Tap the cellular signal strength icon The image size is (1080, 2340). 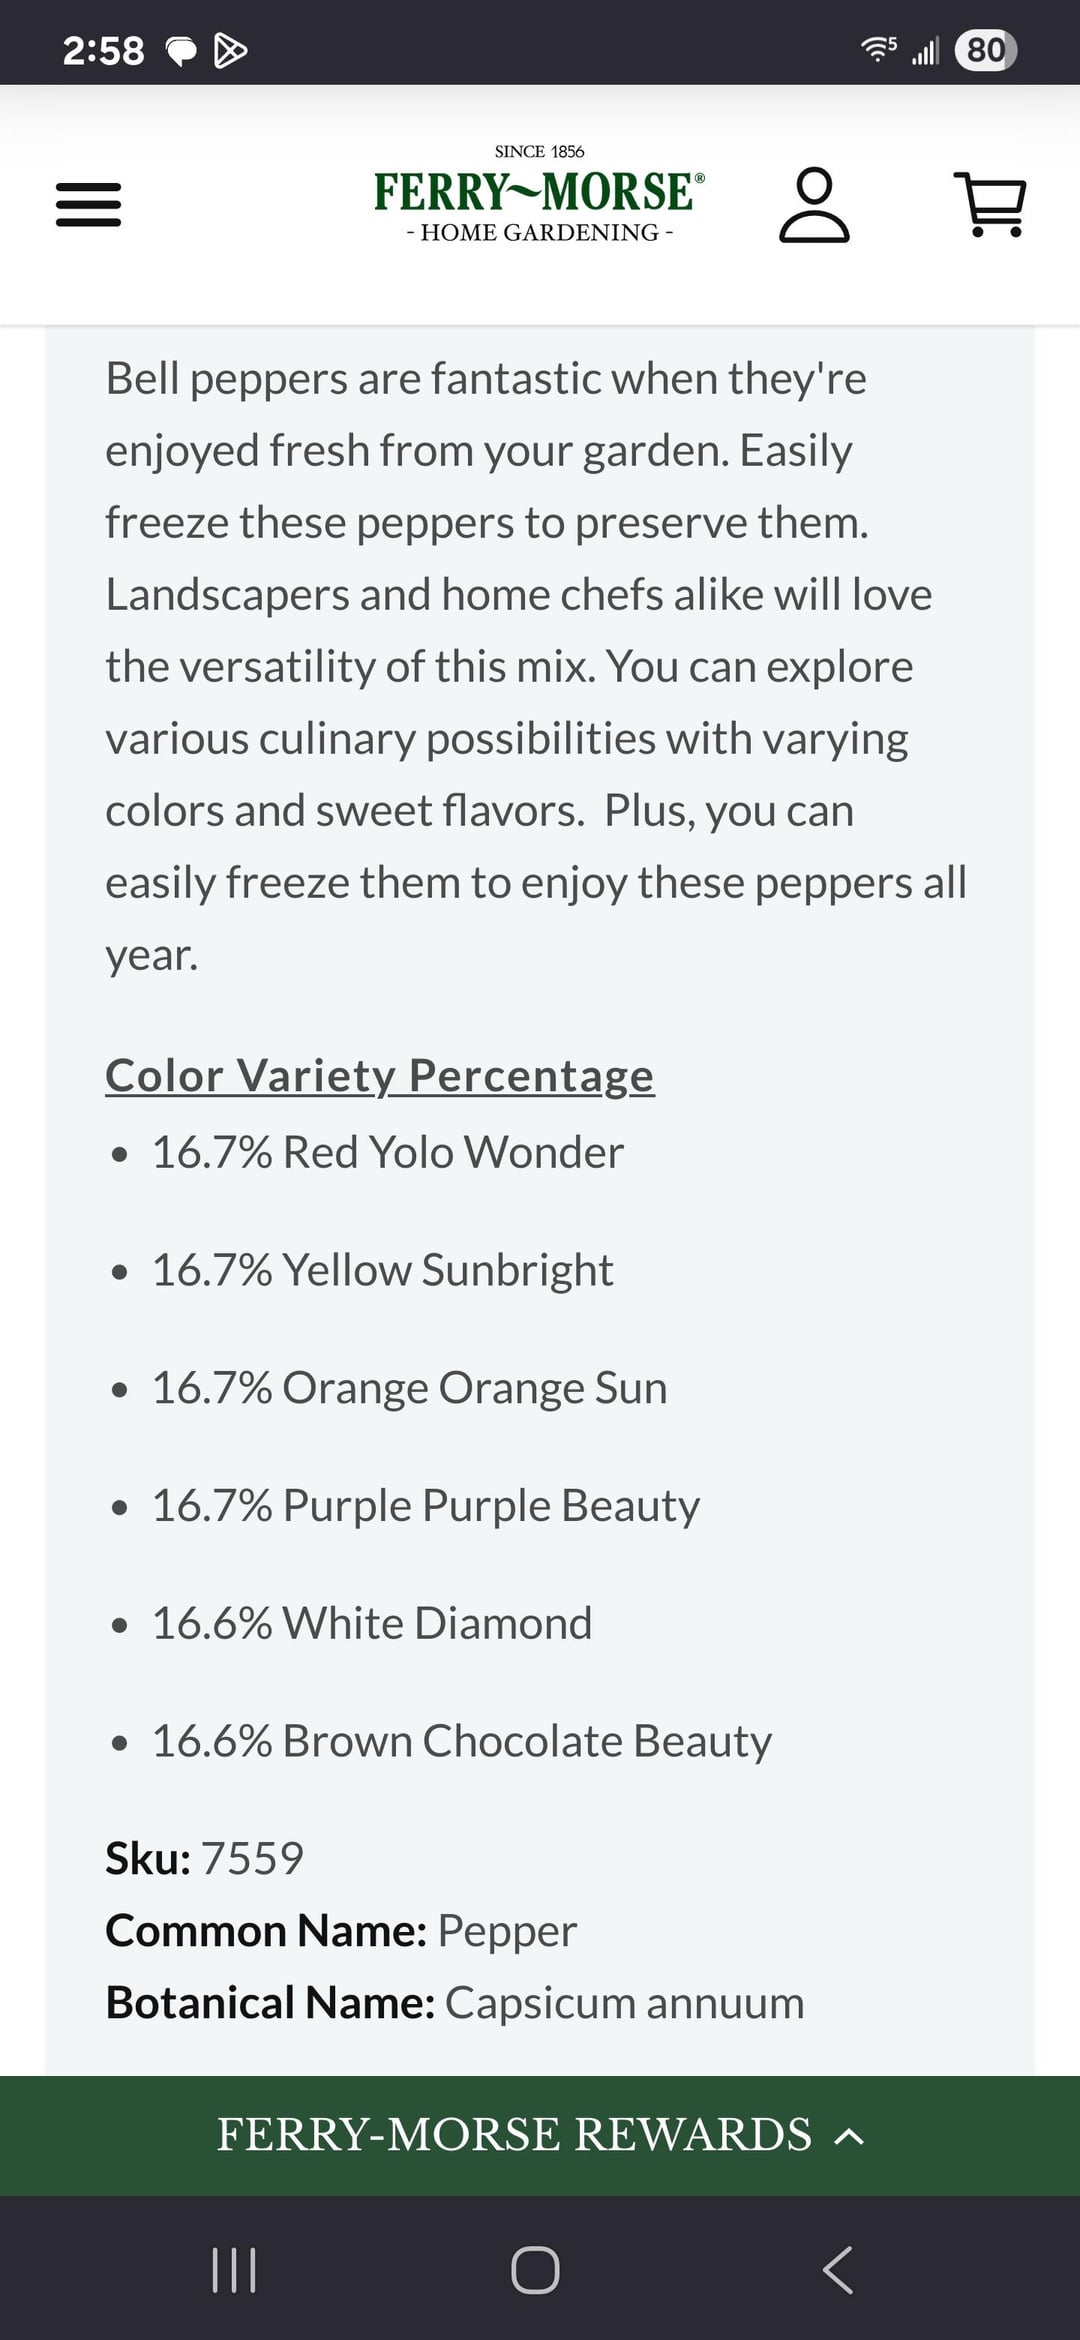926,50
